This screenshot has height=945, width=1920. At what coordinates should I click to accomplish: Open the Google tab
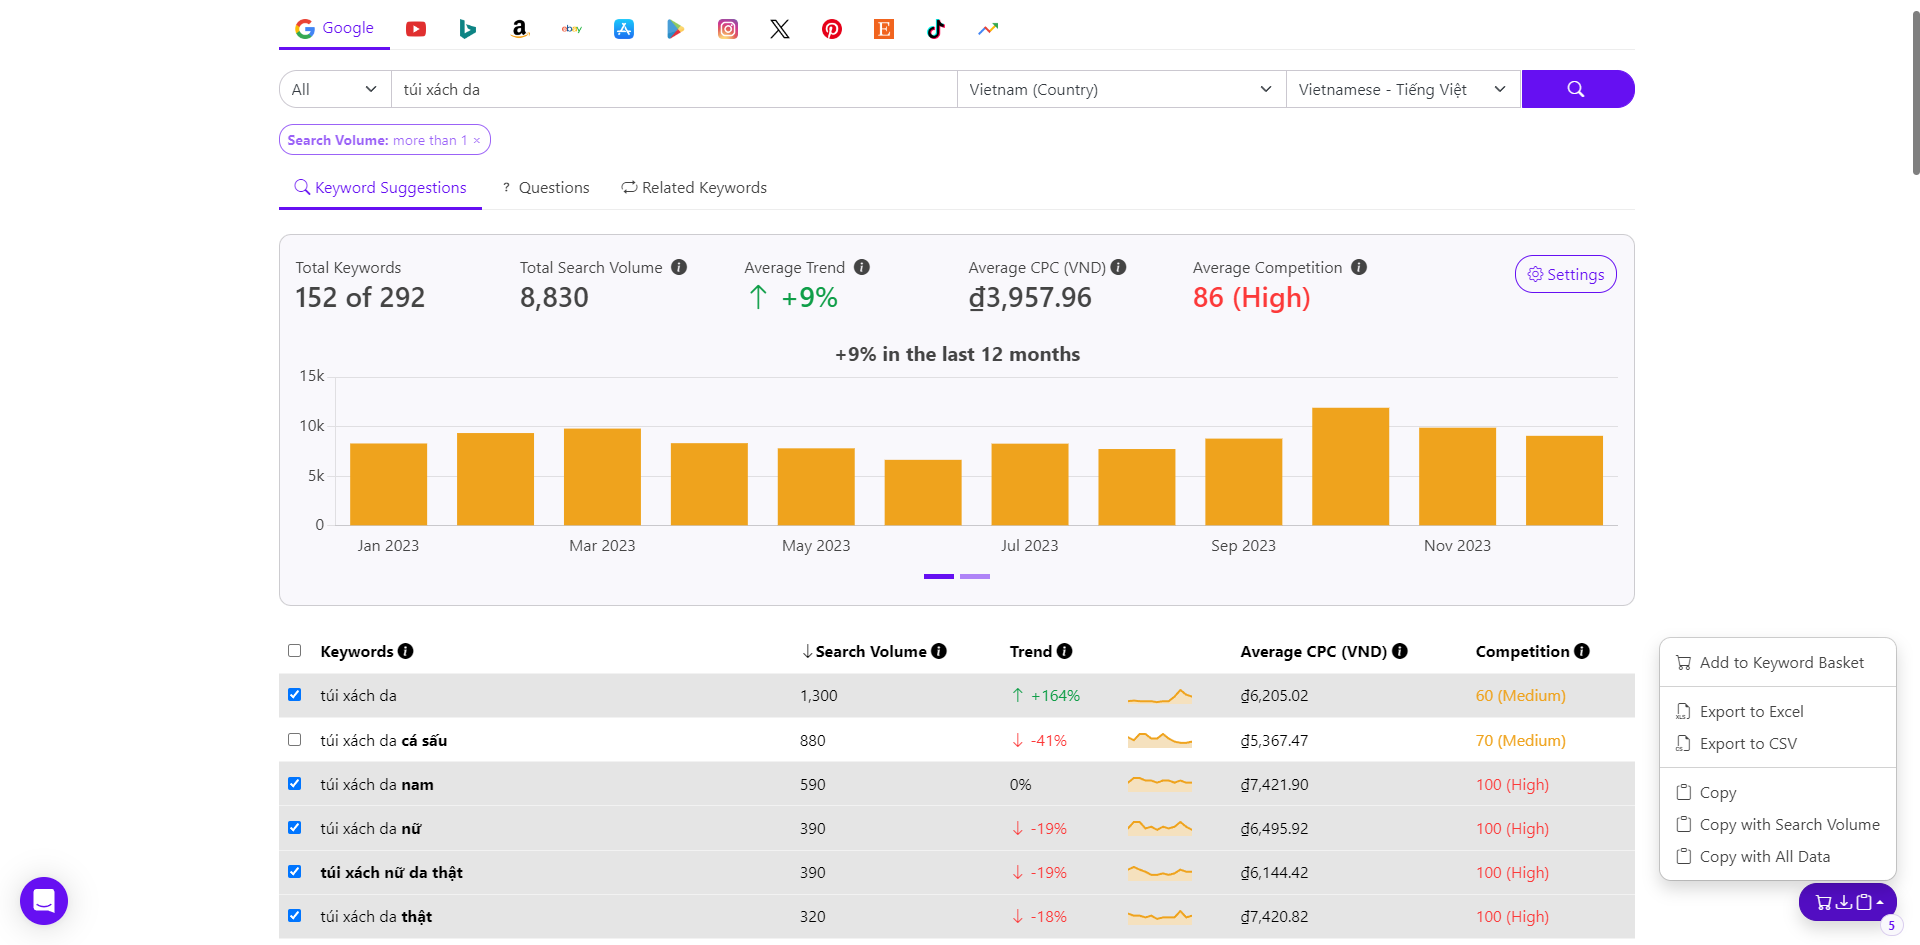[x=334, y=28]
